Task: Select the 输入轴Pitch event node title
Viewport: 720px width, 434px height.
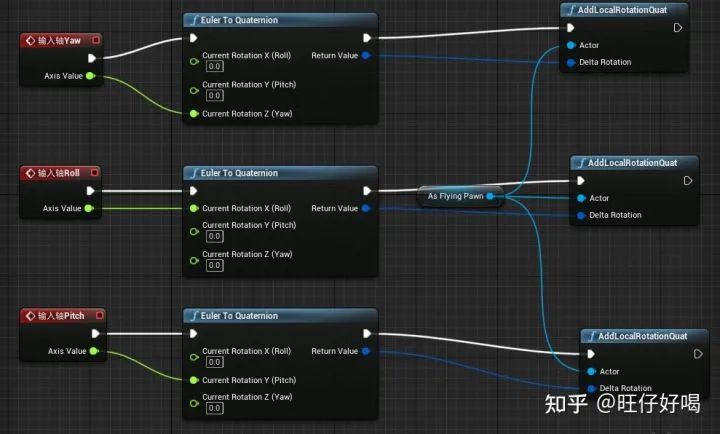Action: click(x=61, y=316)
